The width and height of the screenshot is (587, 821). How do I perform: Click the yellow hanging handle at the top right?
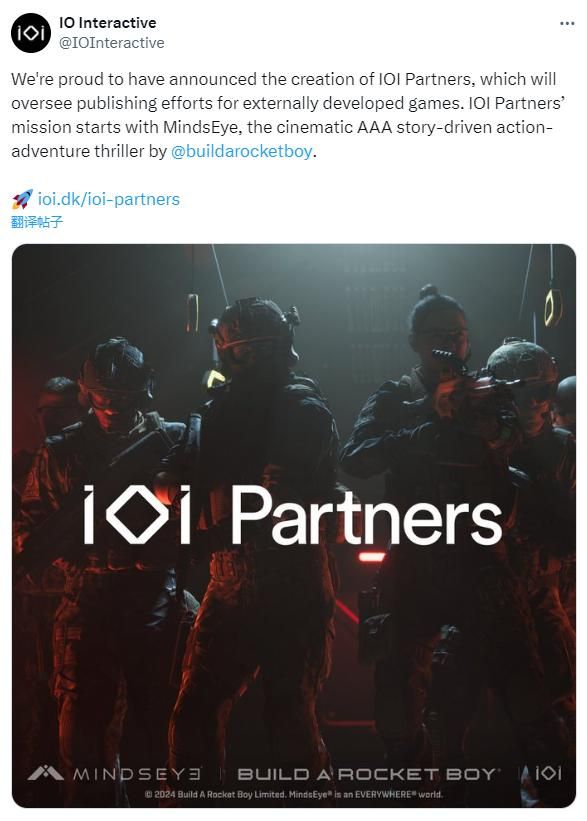pos(552,307)
